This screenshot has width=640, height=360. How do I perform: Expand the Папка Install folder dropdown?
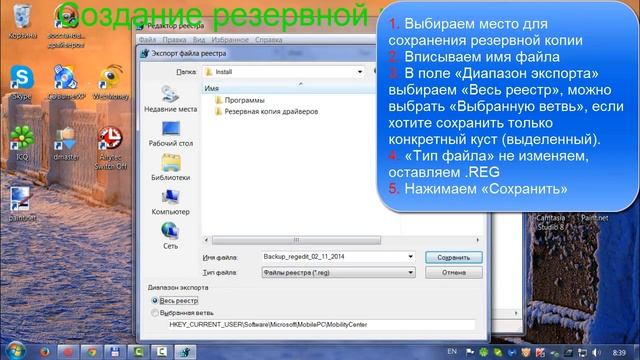360,72
